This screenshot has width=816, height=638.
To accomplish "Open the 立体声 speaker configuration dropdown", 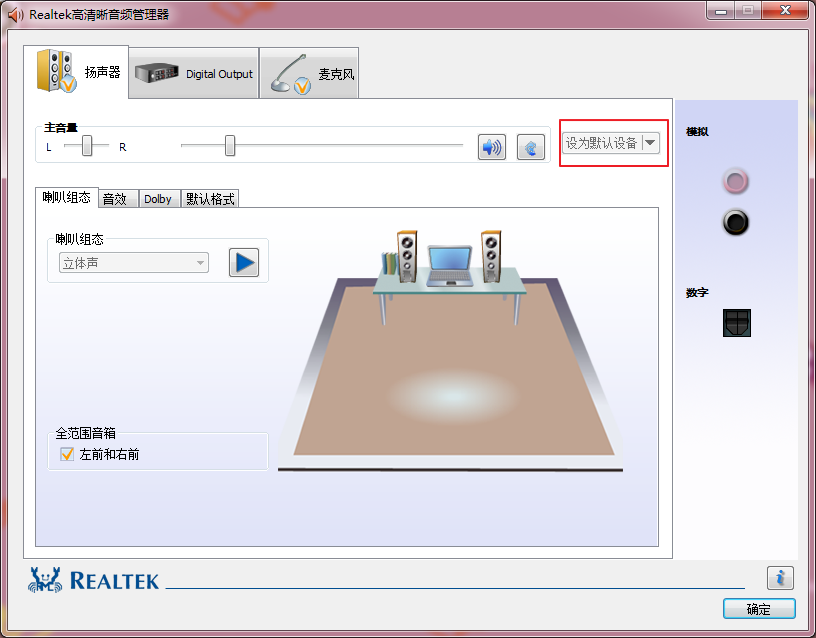I will click(x=134, y=263).
